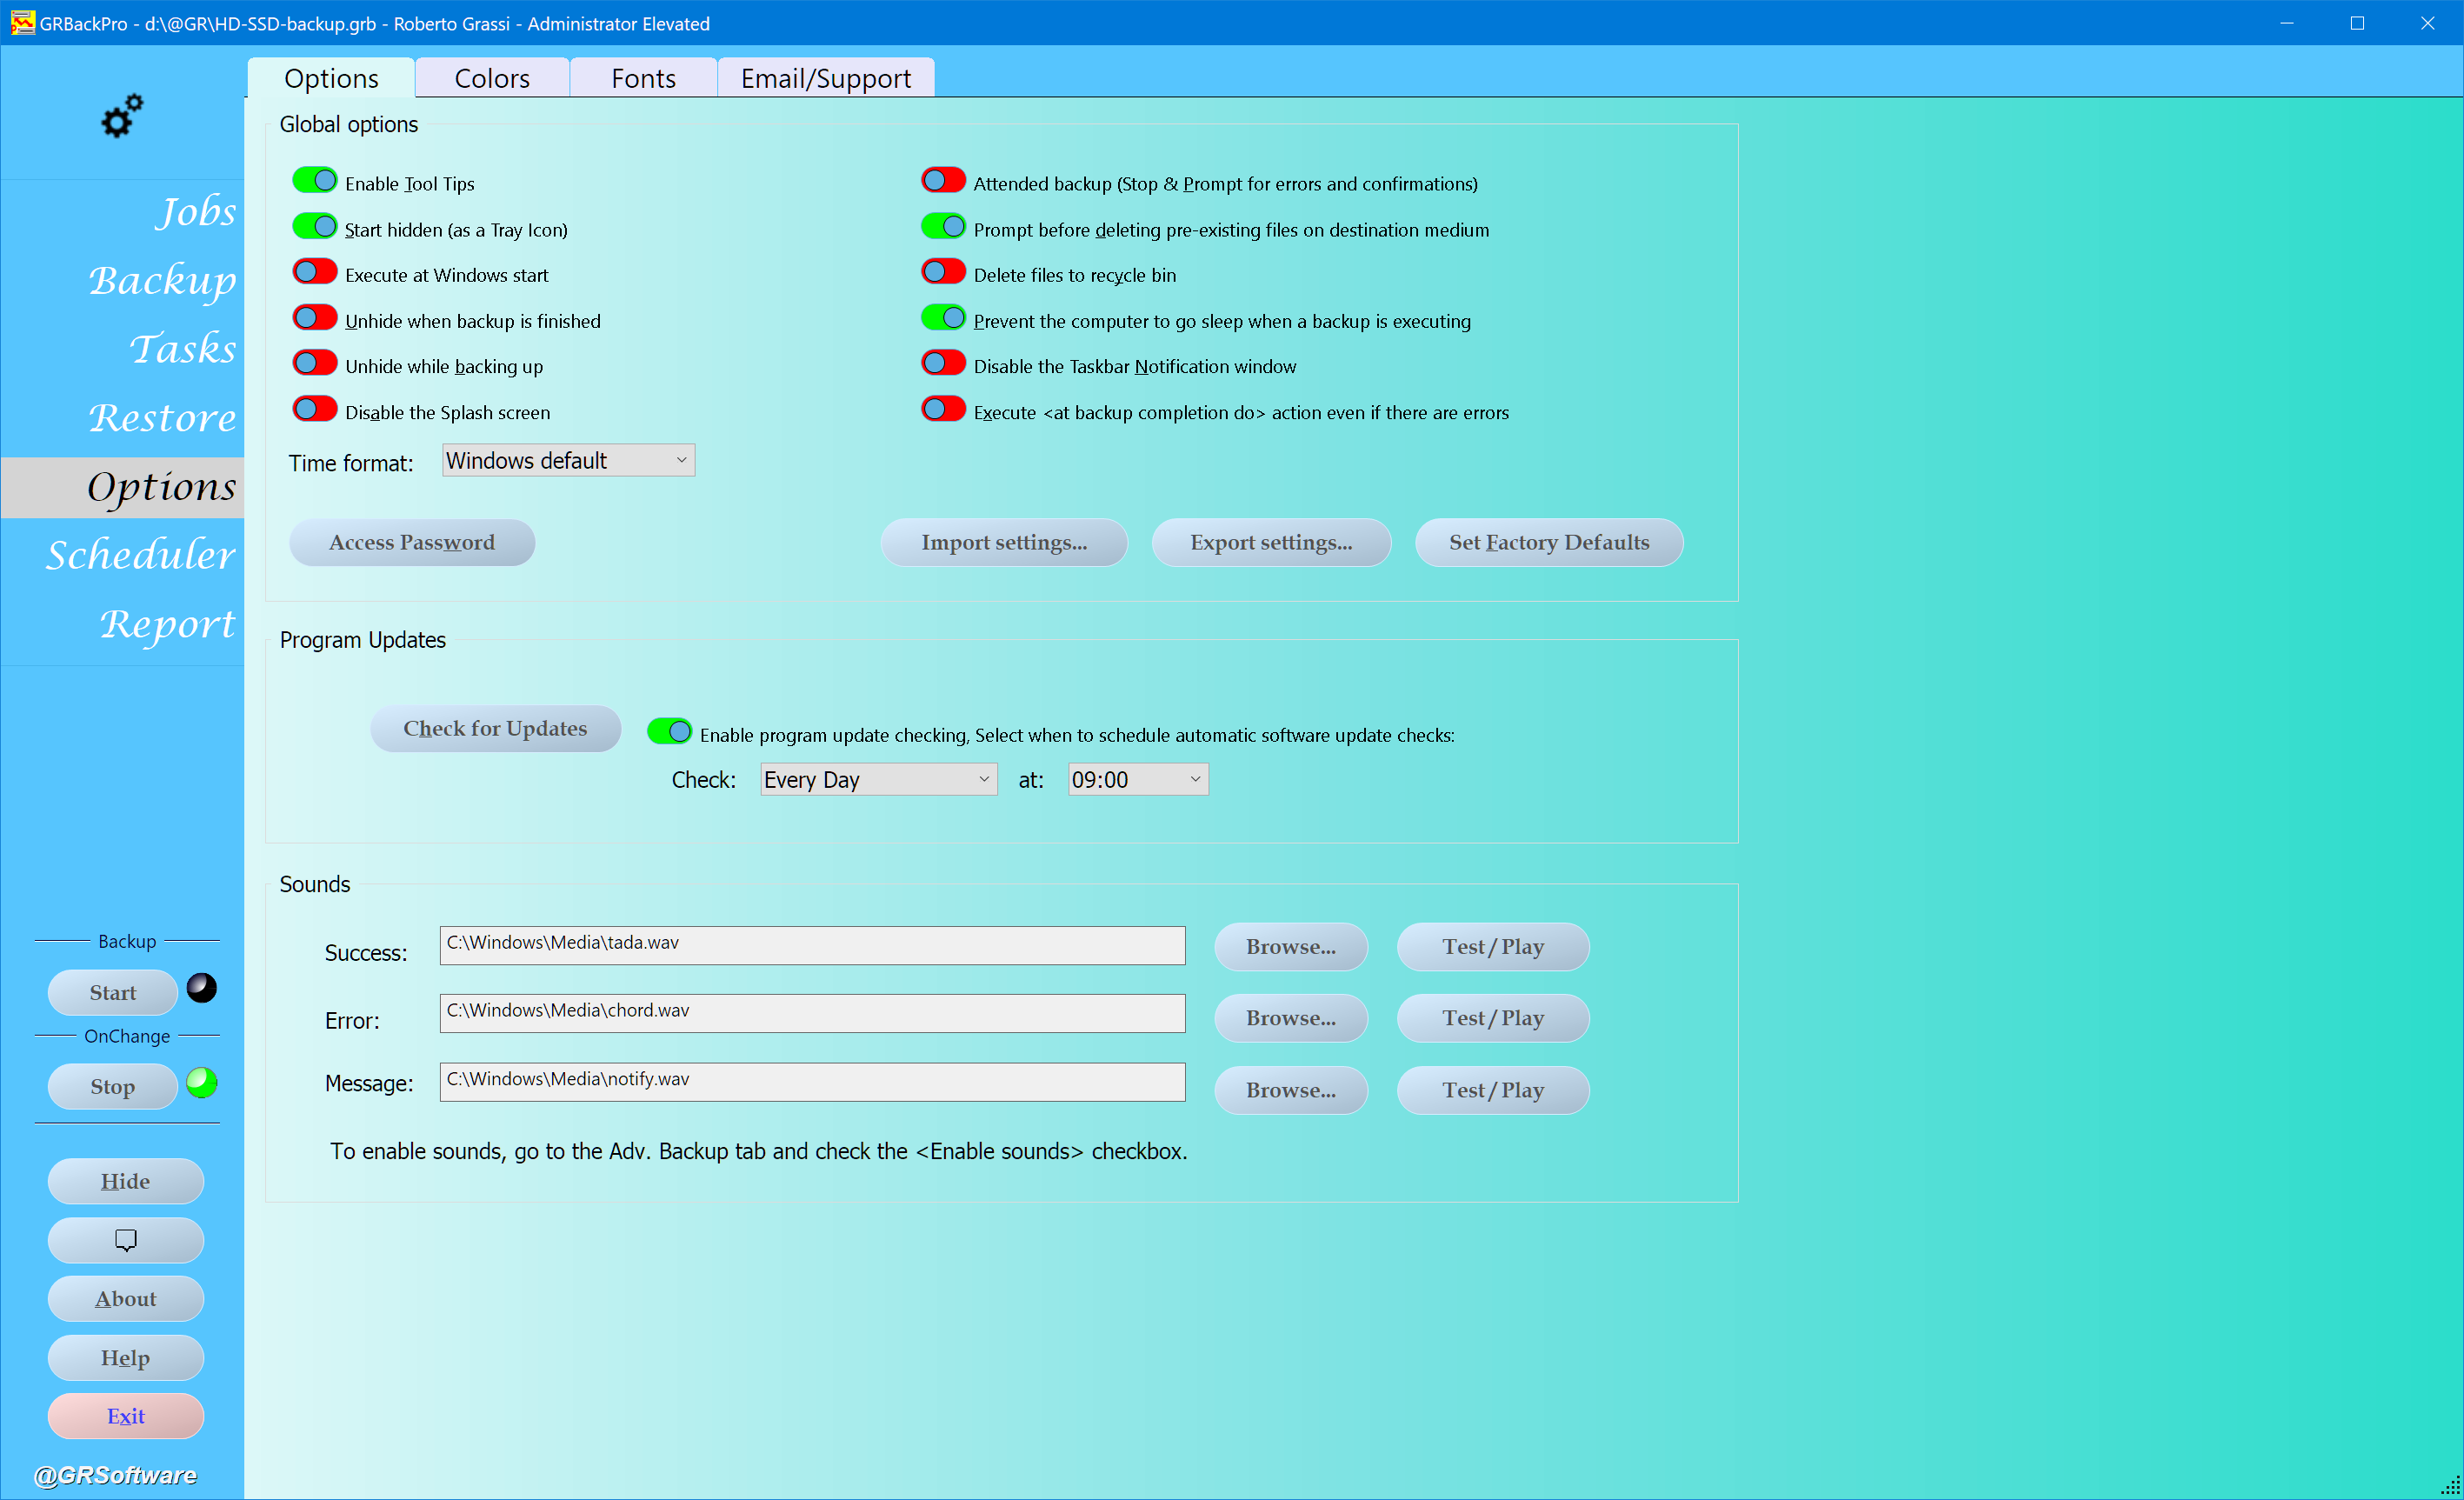Click the speech bubble icon button
This screenshot has height=1500, width=2464.
126,1240
